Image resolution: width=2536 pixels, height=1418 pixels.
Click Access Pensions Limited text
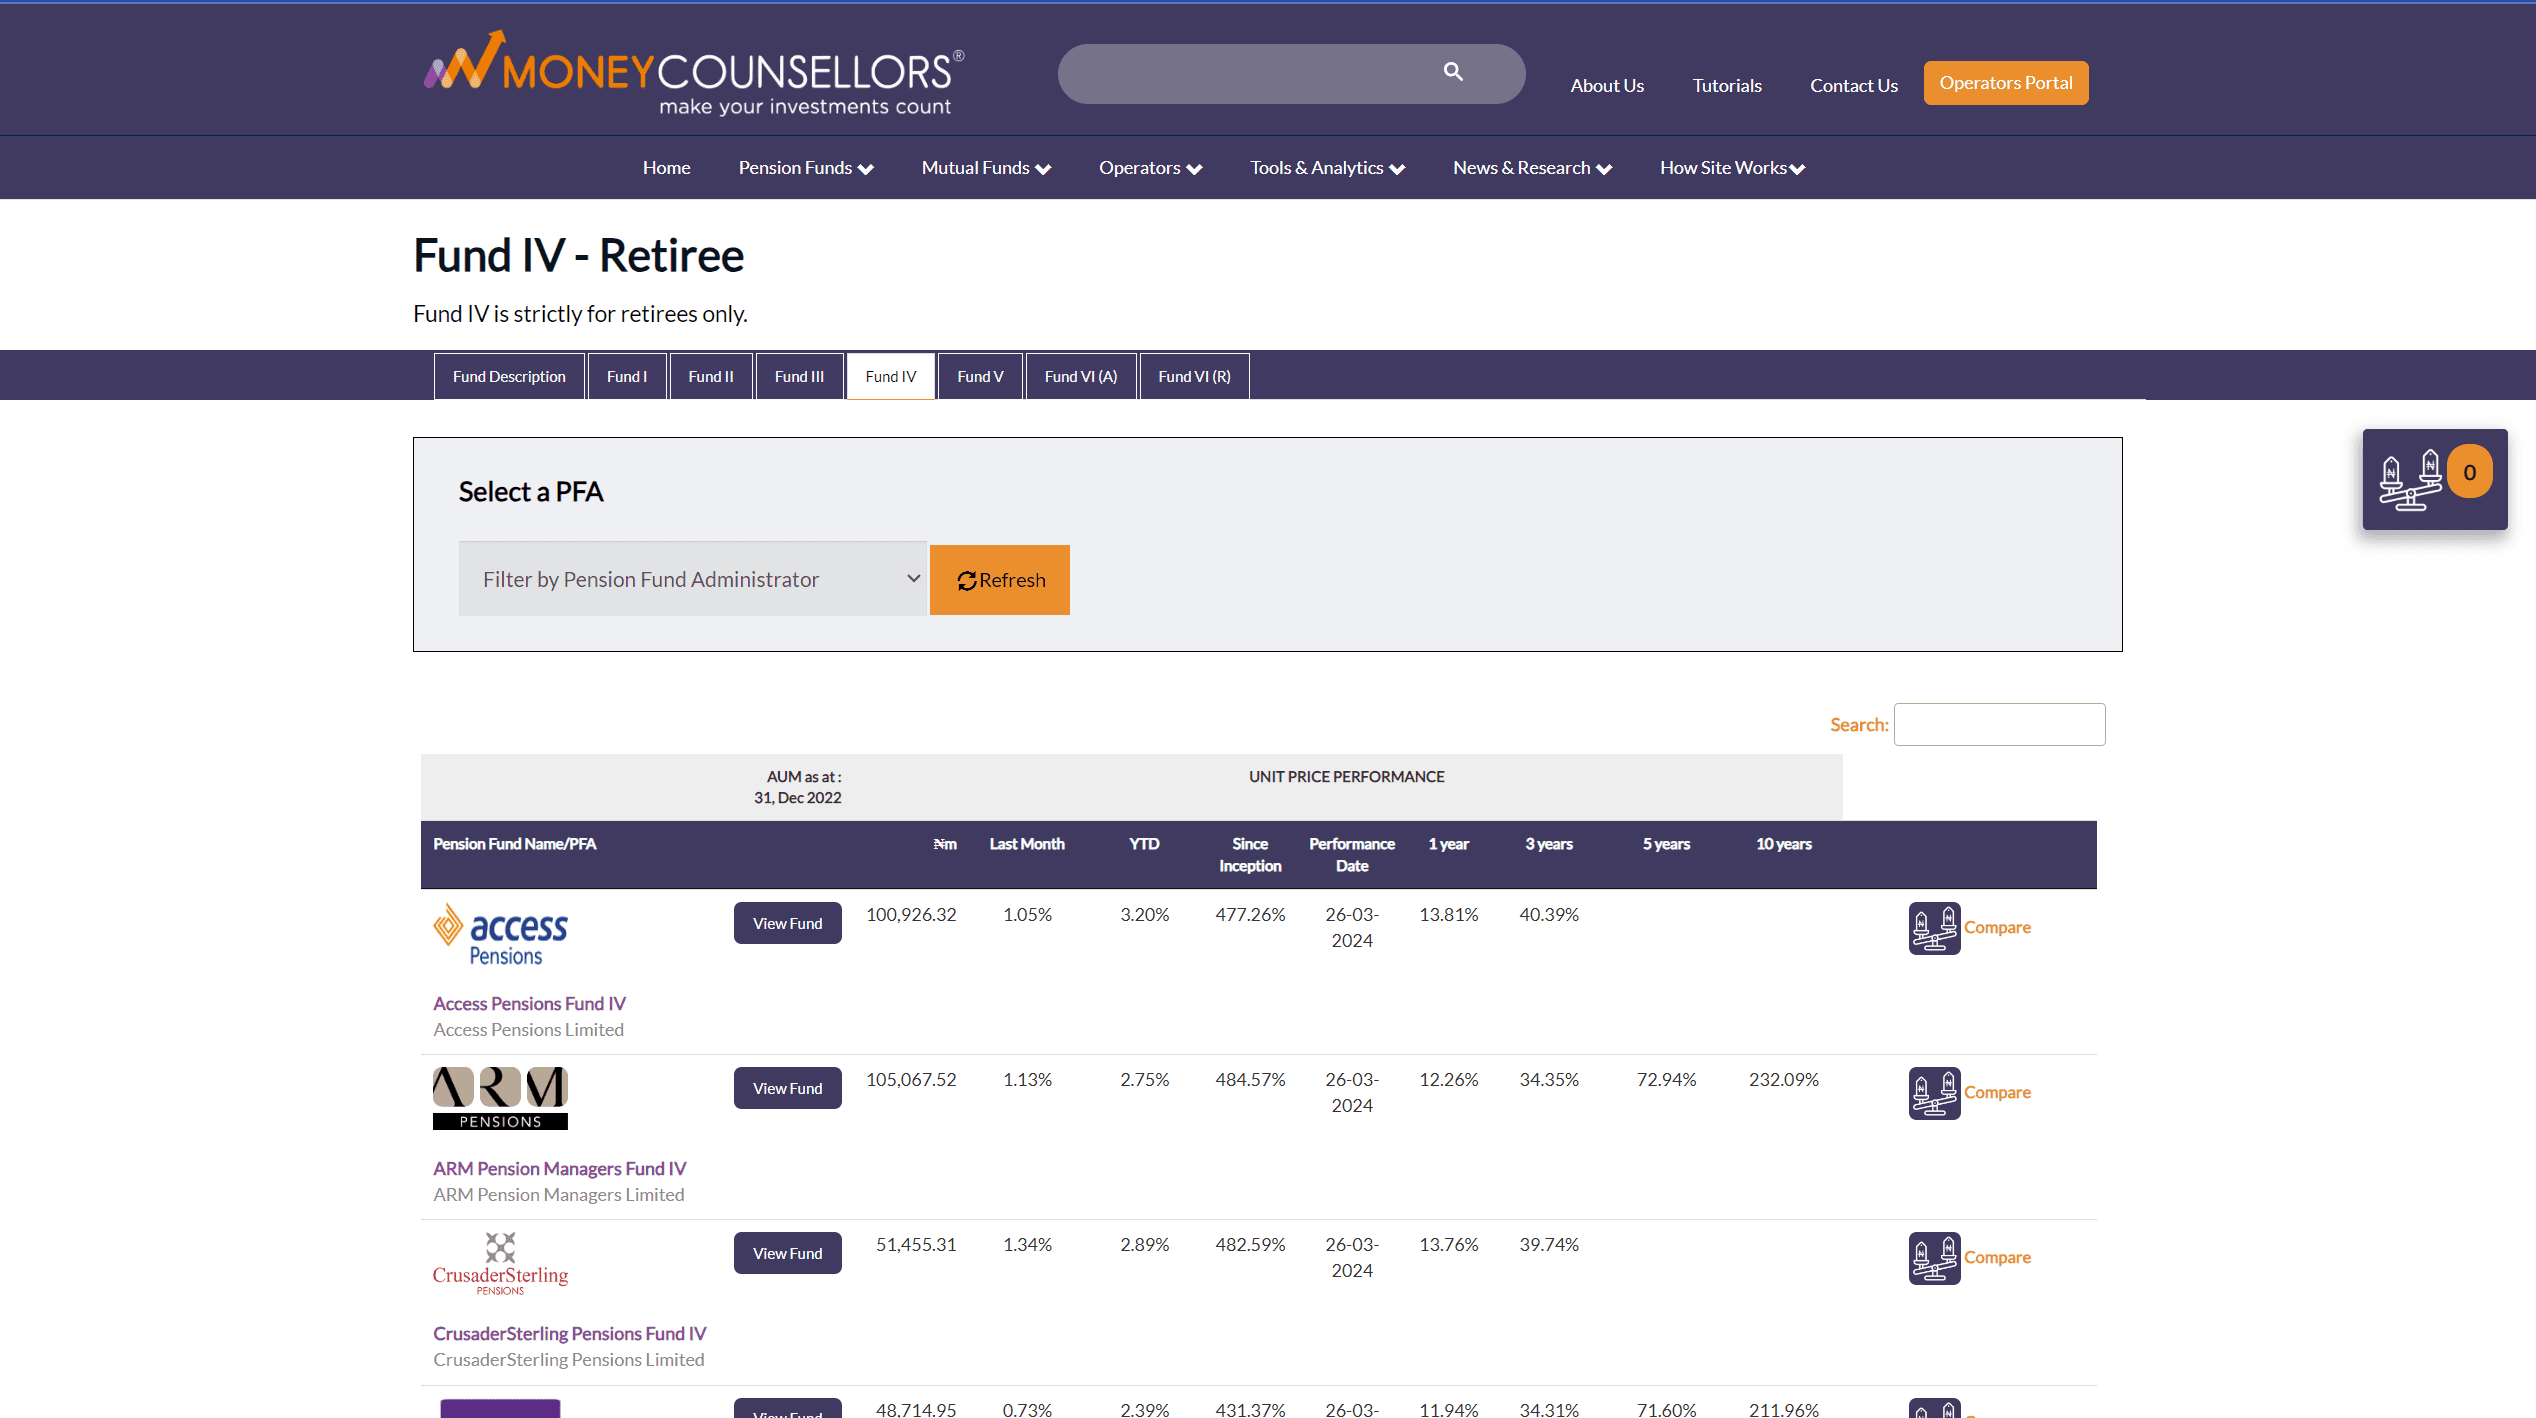528,1029
